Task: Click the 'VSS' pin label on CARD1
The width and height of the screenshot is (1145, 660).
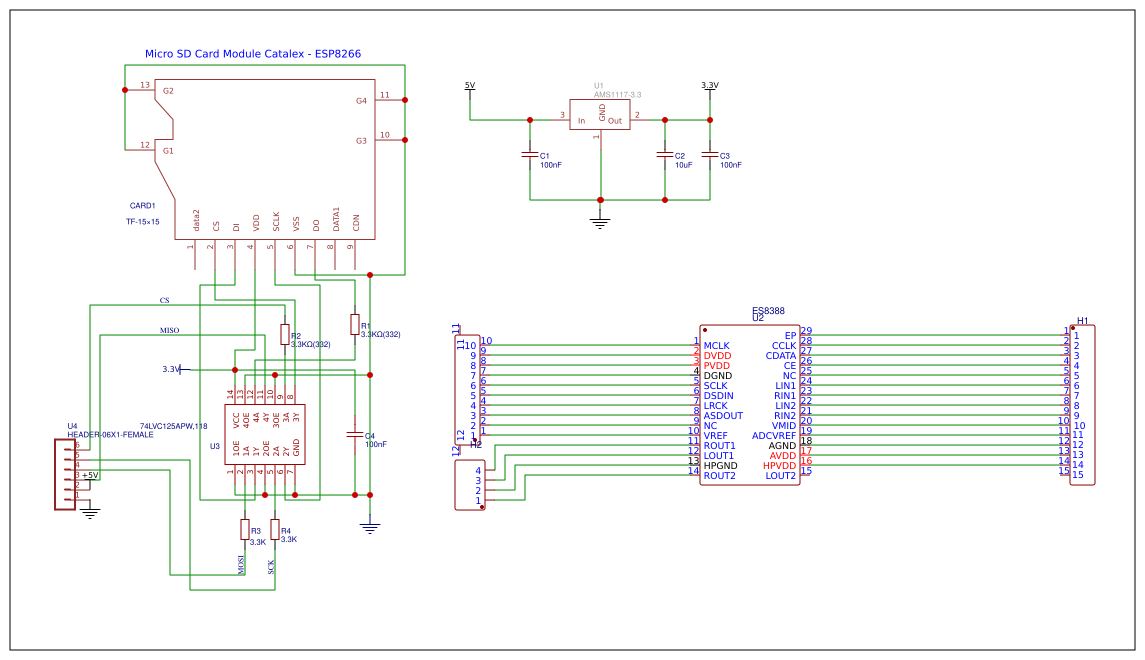Action: (296, 223)
